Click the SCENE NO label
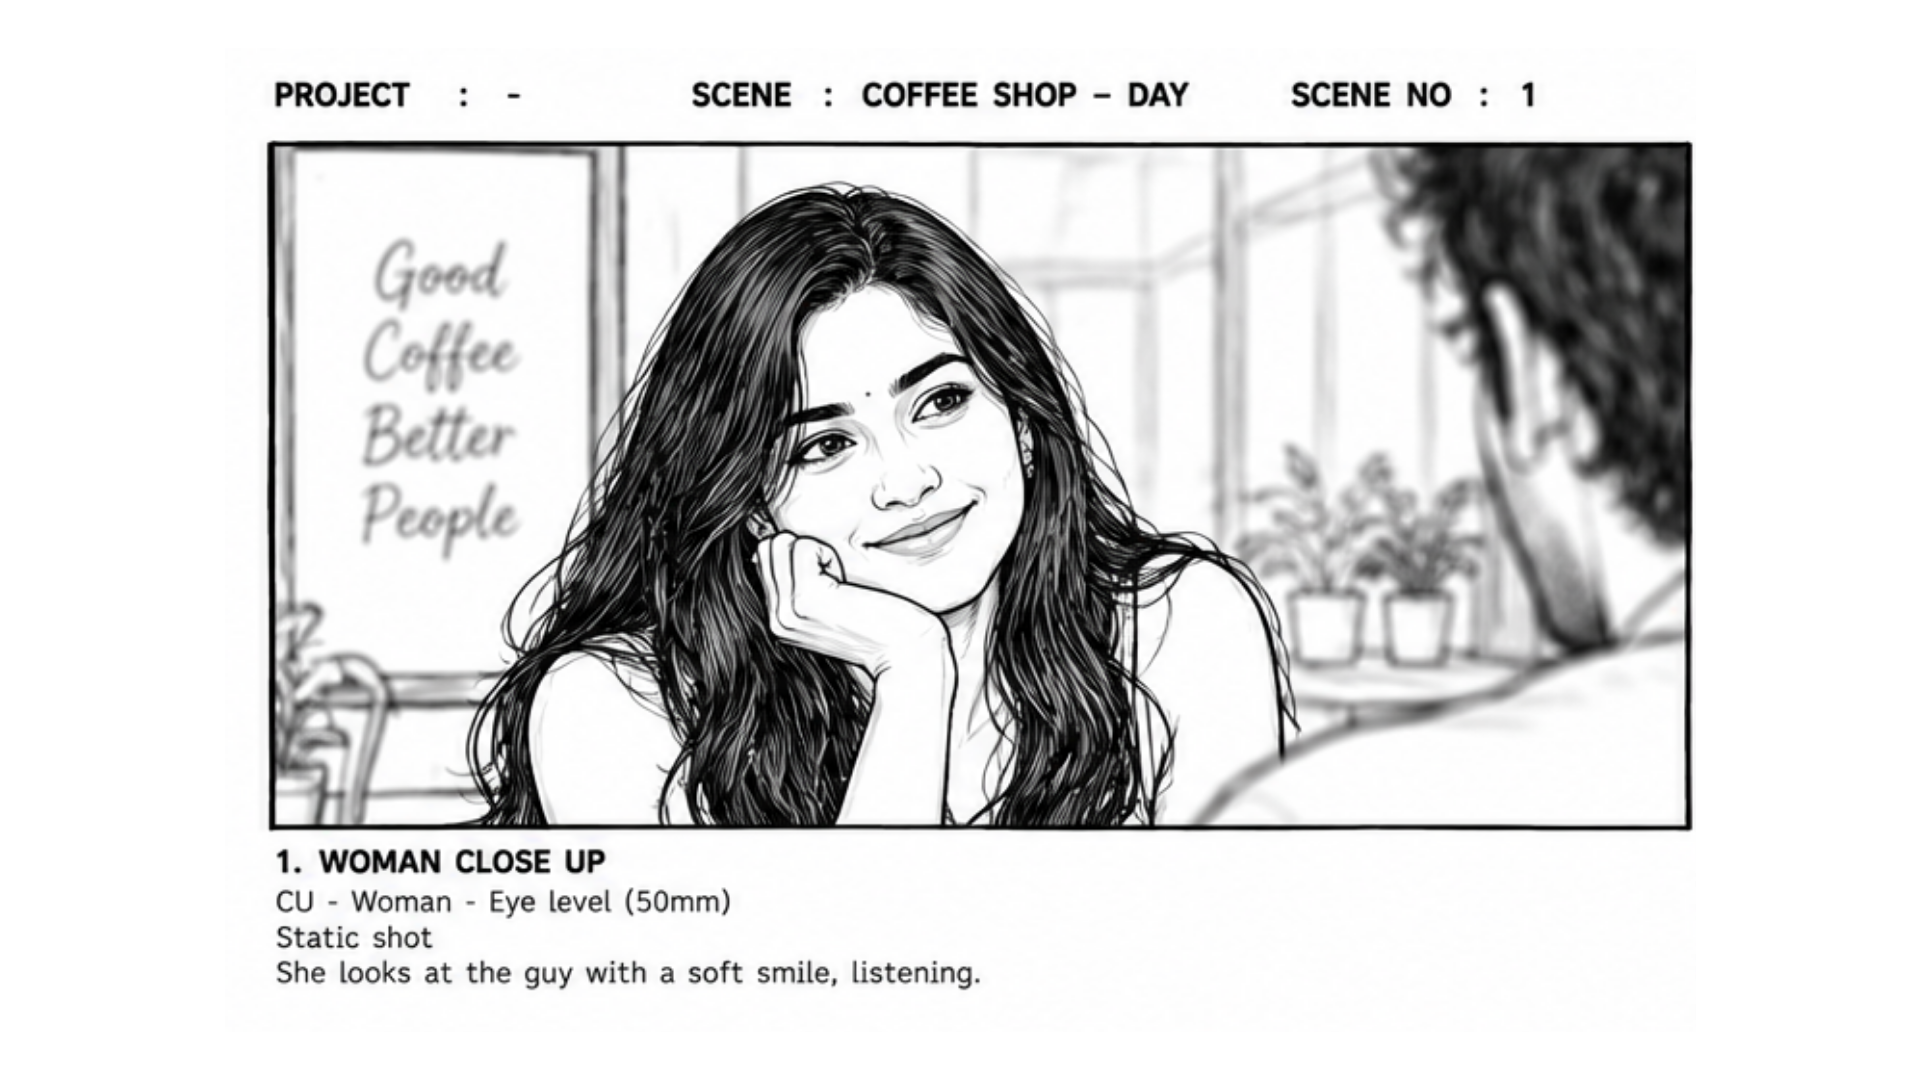 [x=1370, y=95]
